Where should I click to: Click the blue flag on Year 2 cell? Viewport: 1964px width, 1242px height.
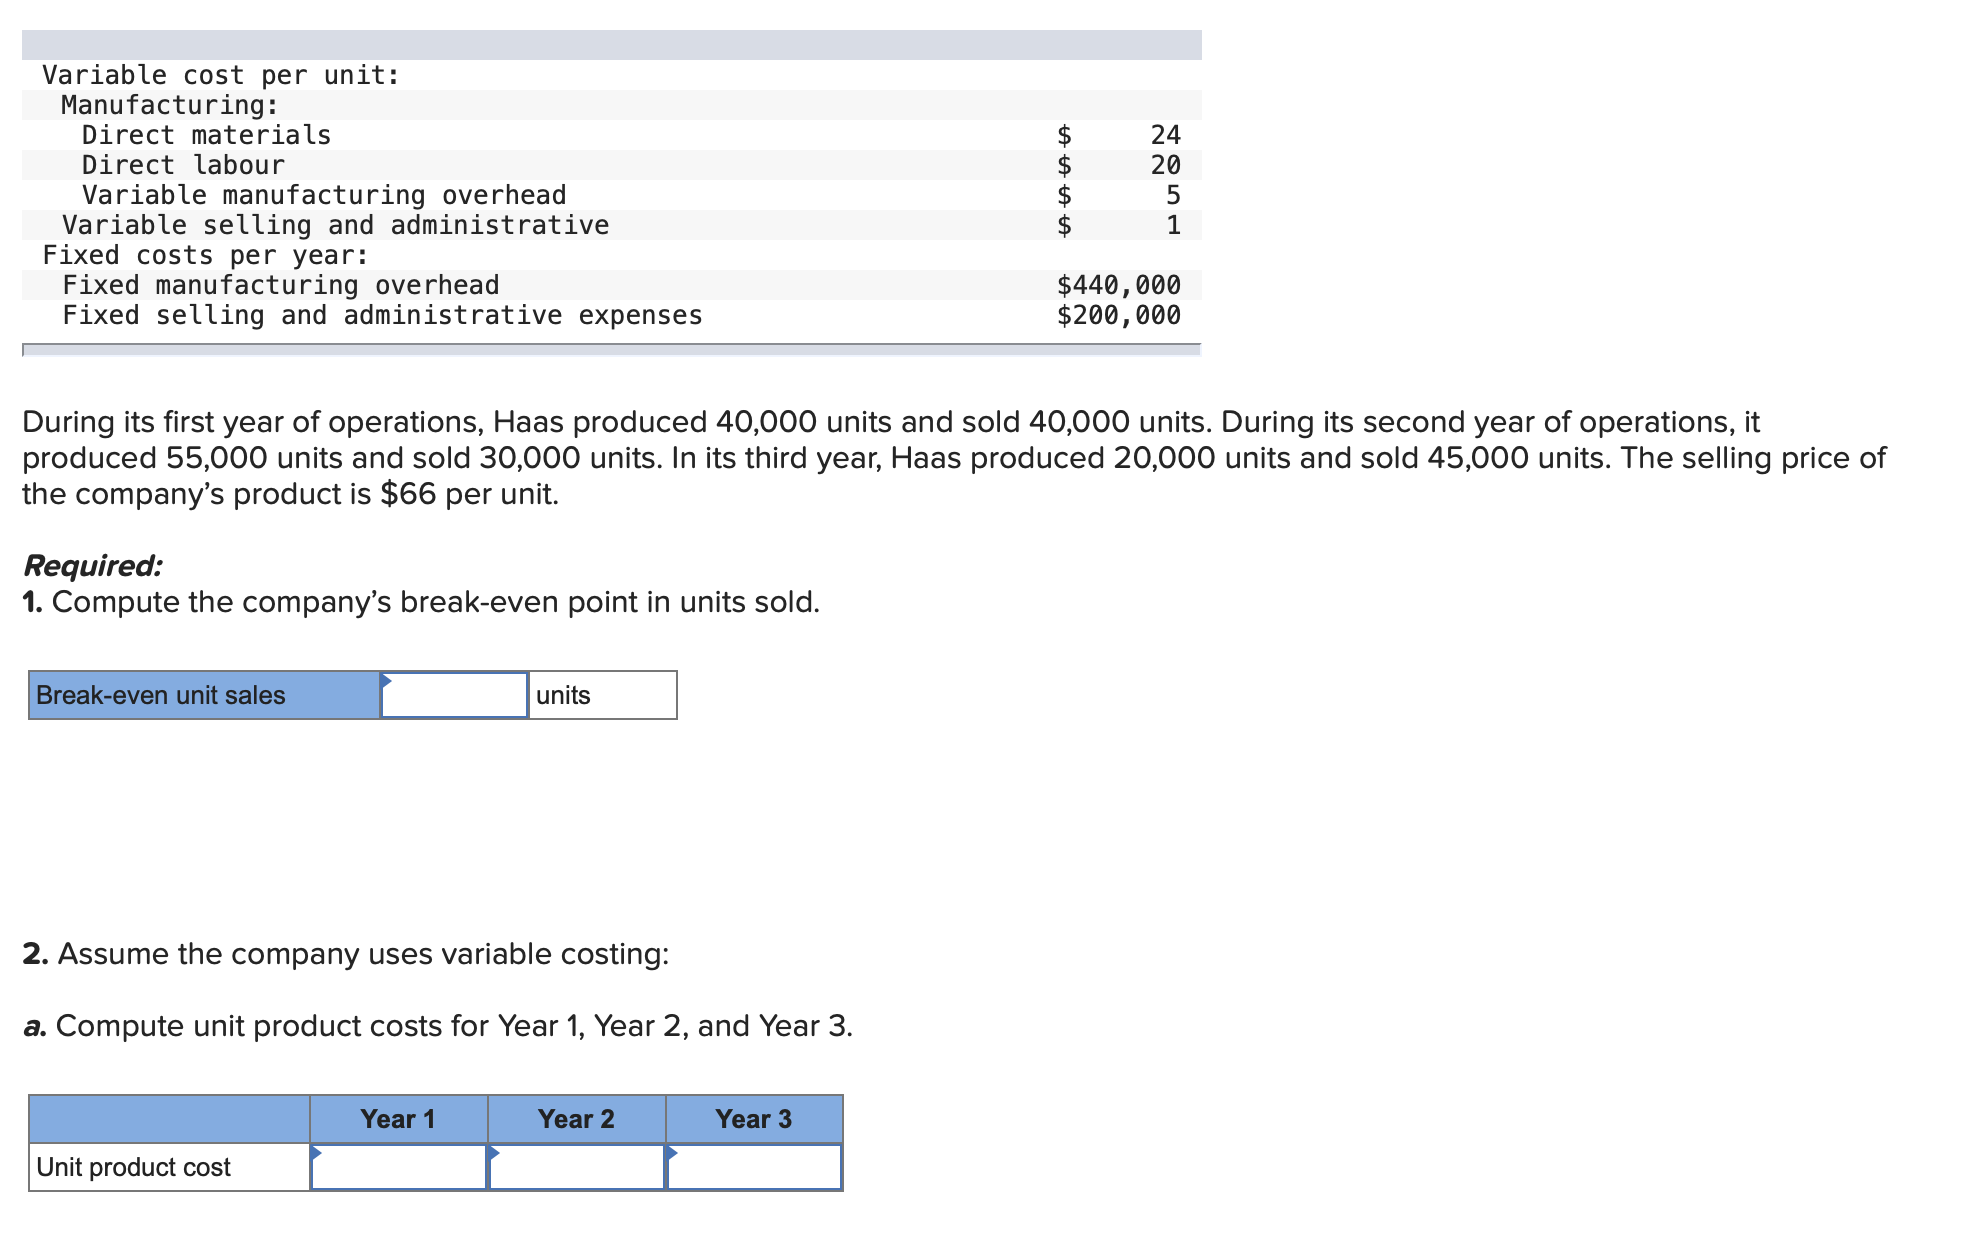pos(495,1152)
